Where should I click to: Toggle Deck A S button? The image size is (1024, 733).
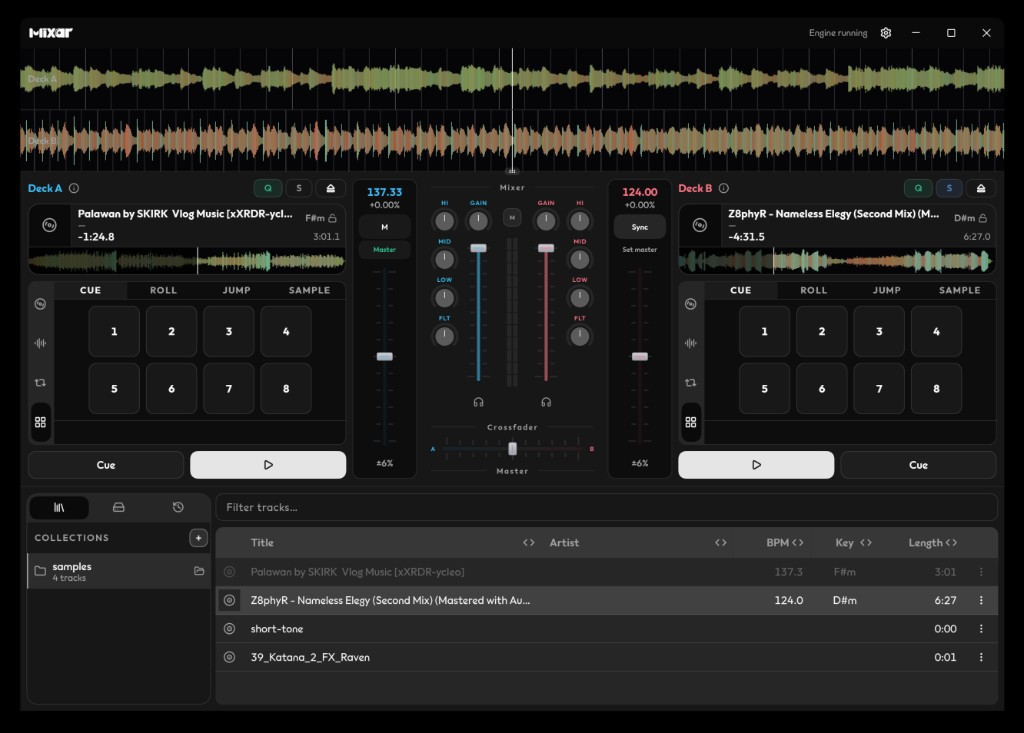[299, 188]
